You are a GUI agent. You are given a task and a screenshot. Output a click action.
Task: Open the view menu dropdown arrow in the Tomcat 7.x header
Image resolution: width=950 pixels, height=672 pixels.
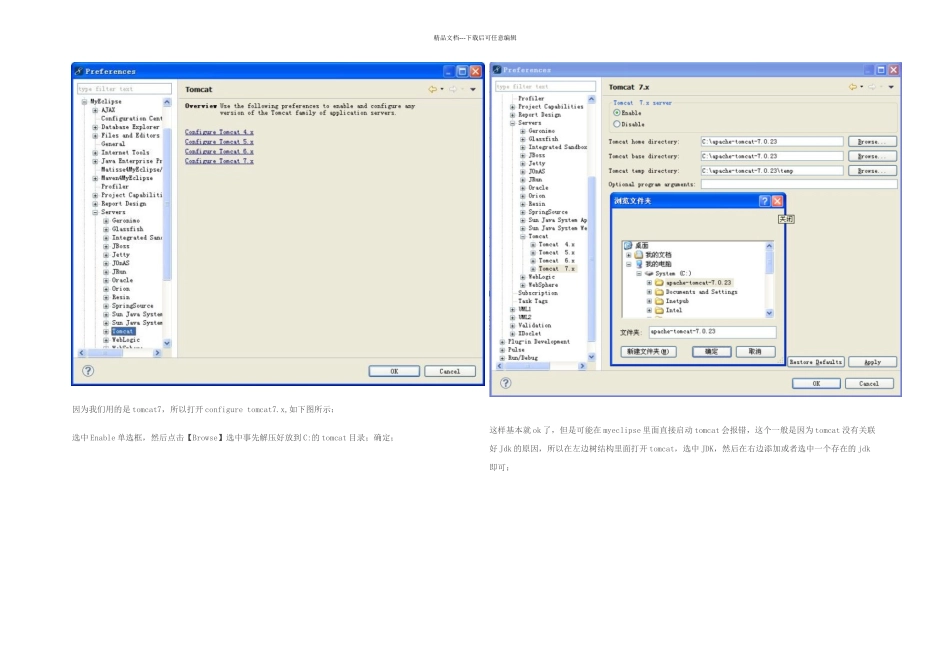point(892,88)
